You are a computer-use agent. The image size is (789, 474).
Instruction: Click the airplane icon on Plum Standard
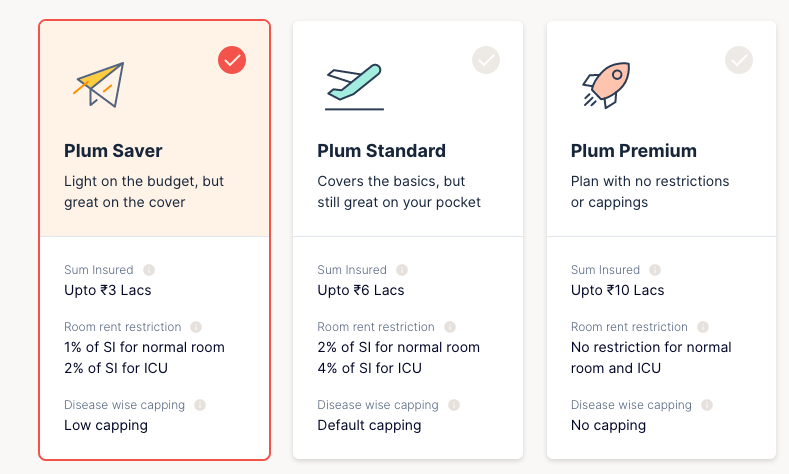click(353, 86)
